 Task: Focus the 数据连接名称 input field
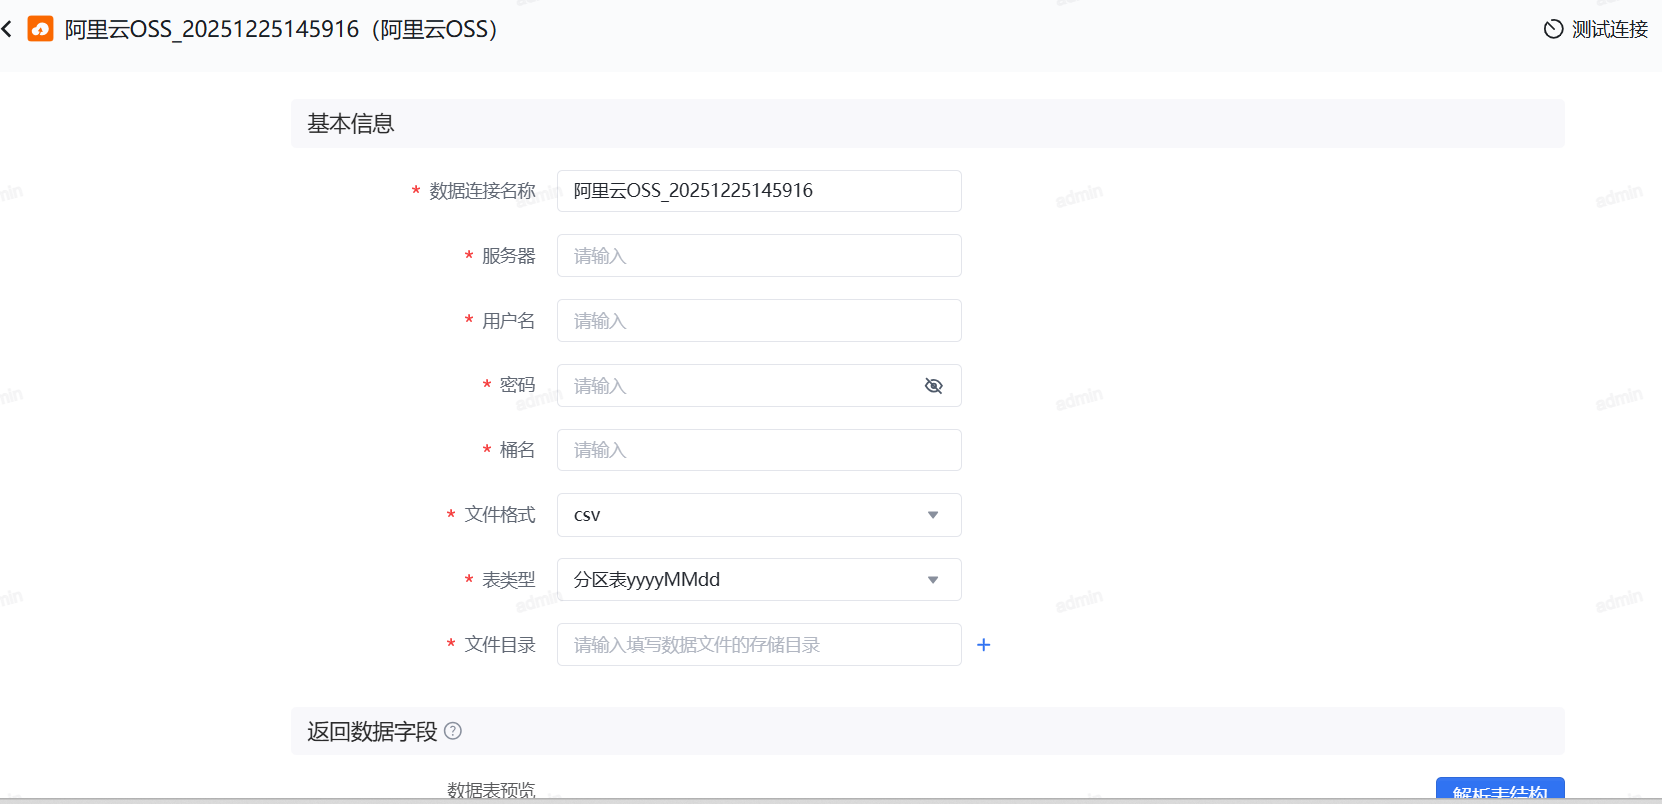click(x=759, y=191)
